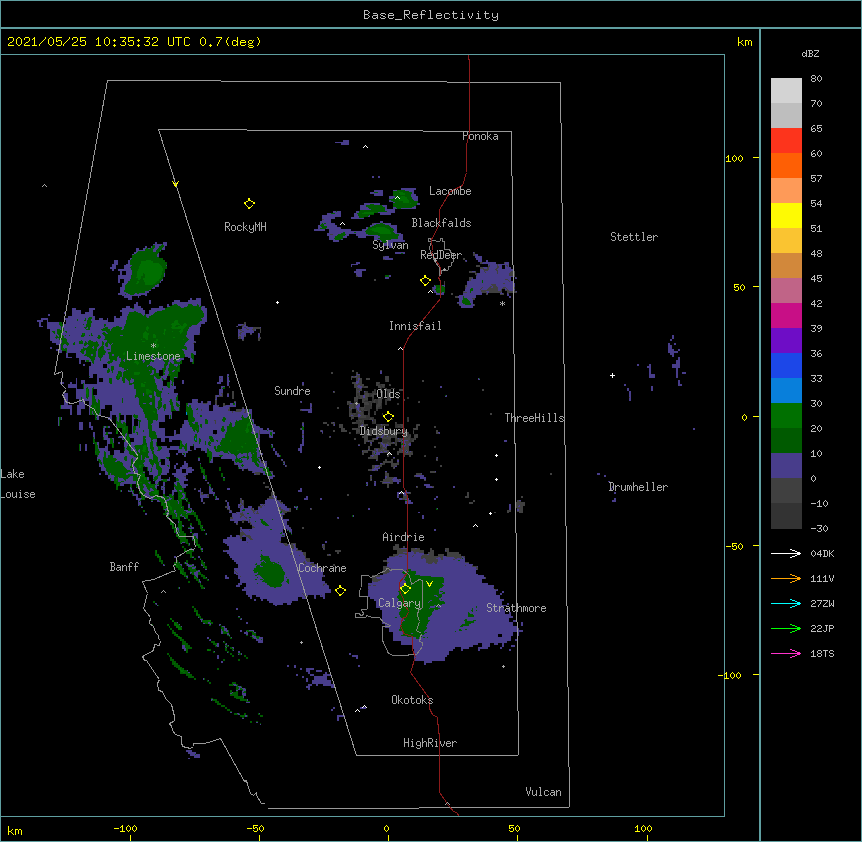Click the yellow diamond marker above RockyMH
862x842 pixels.
[249, 204]
